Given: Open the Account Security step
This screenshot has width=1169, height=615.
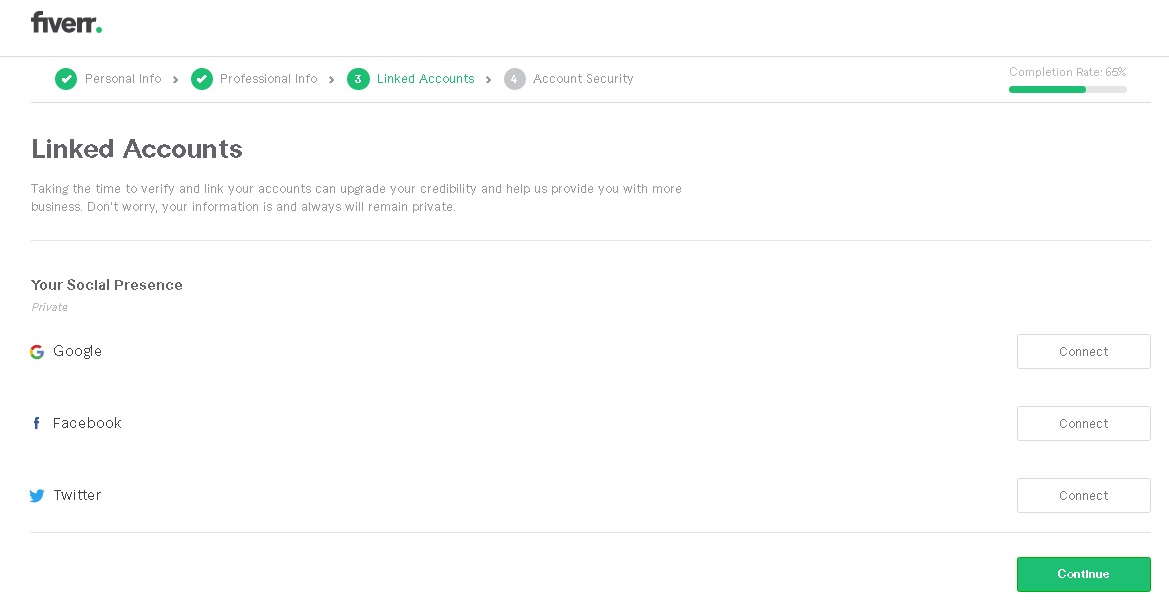Looking at the screenshot, I should (583, 78).
